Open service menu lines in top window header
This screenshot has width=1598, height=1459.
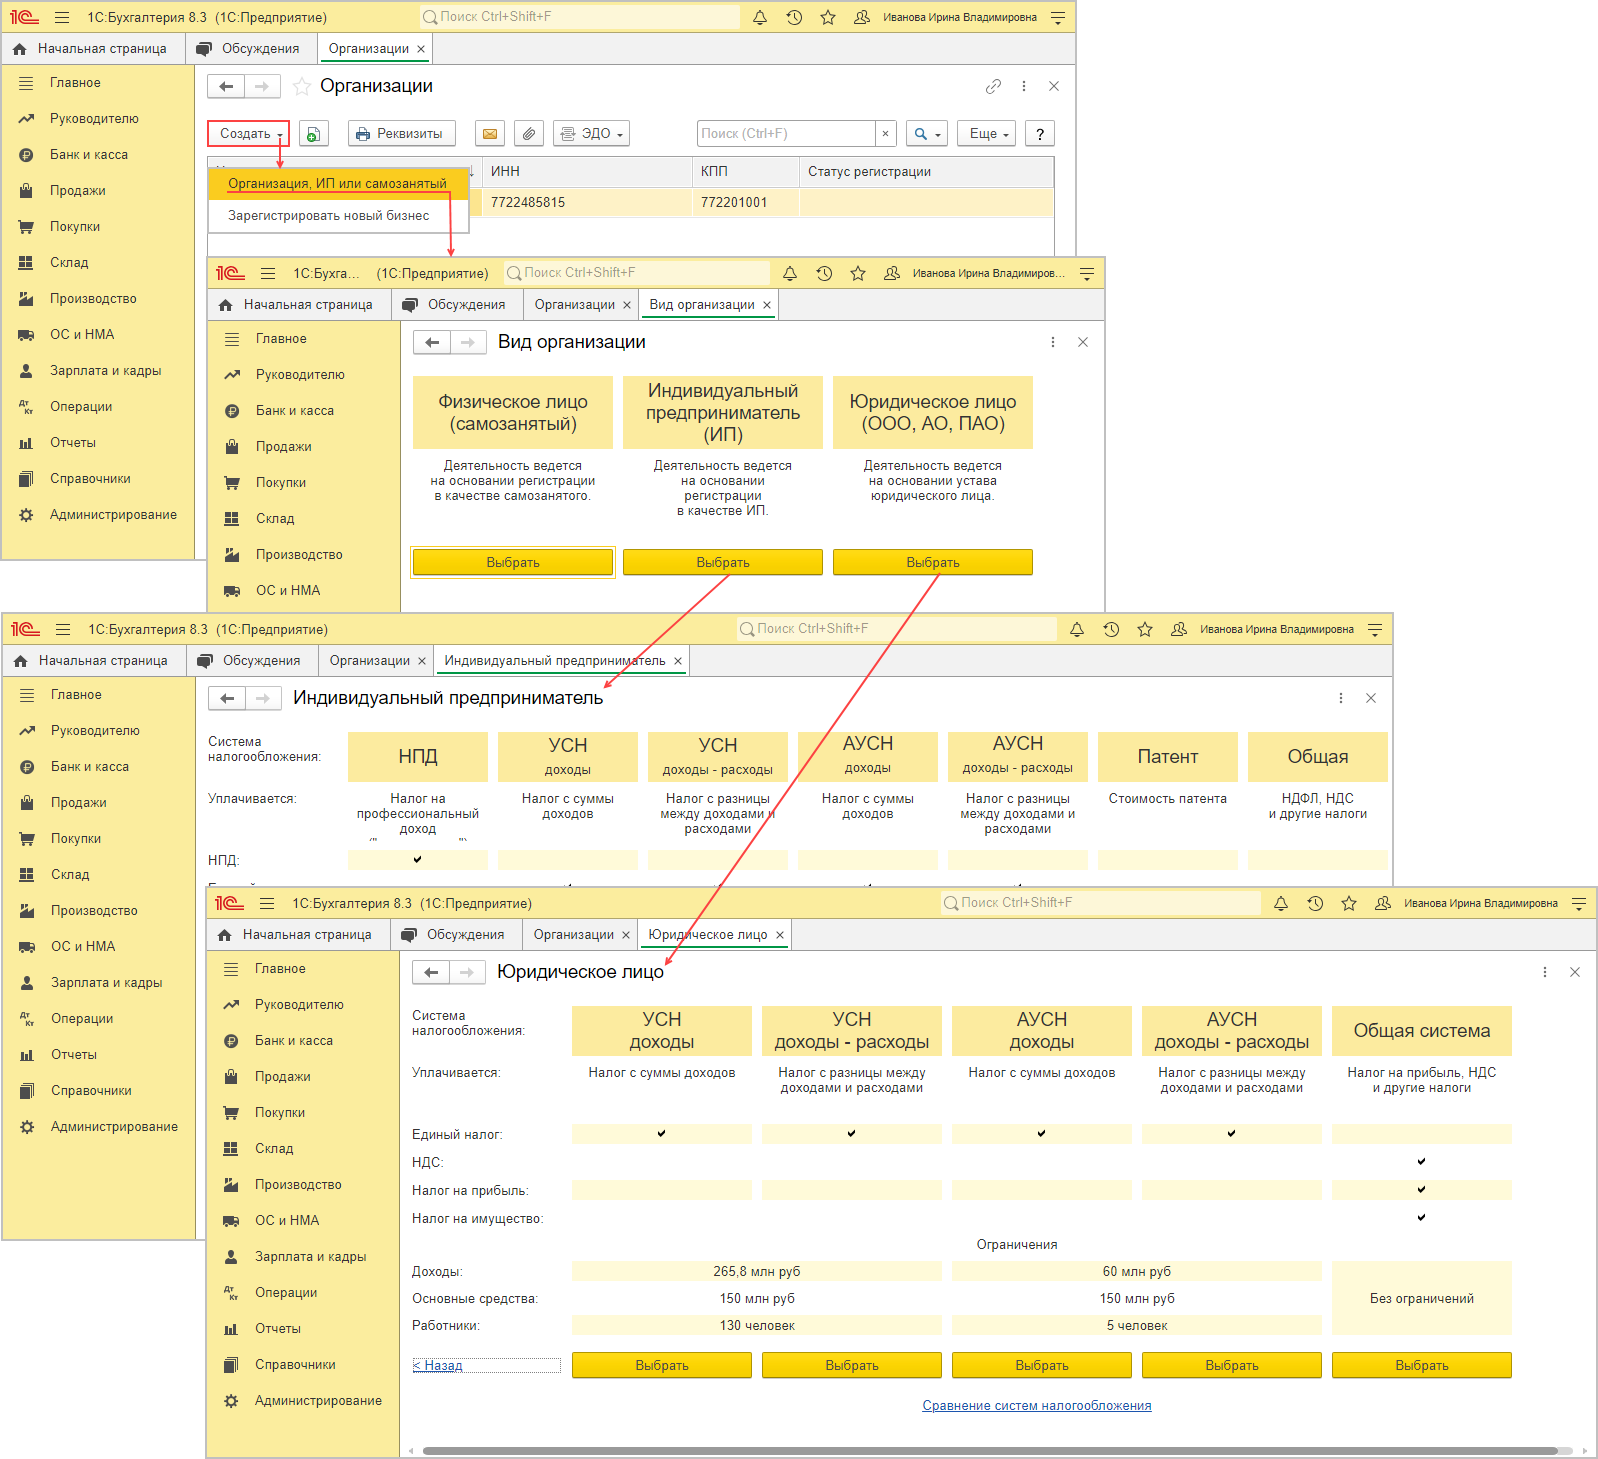(x=1058, y=17)
